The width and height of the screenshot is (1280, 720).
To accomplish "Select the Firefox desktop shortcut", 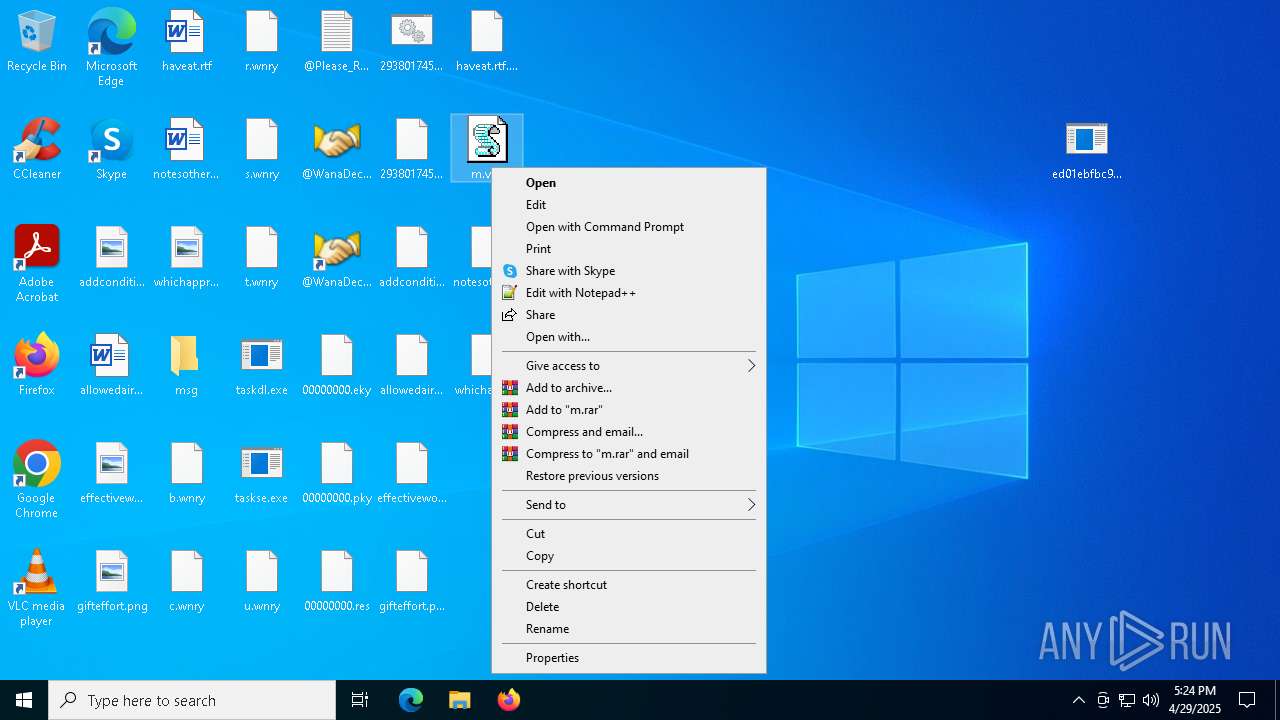I will [x=37, y=365].
